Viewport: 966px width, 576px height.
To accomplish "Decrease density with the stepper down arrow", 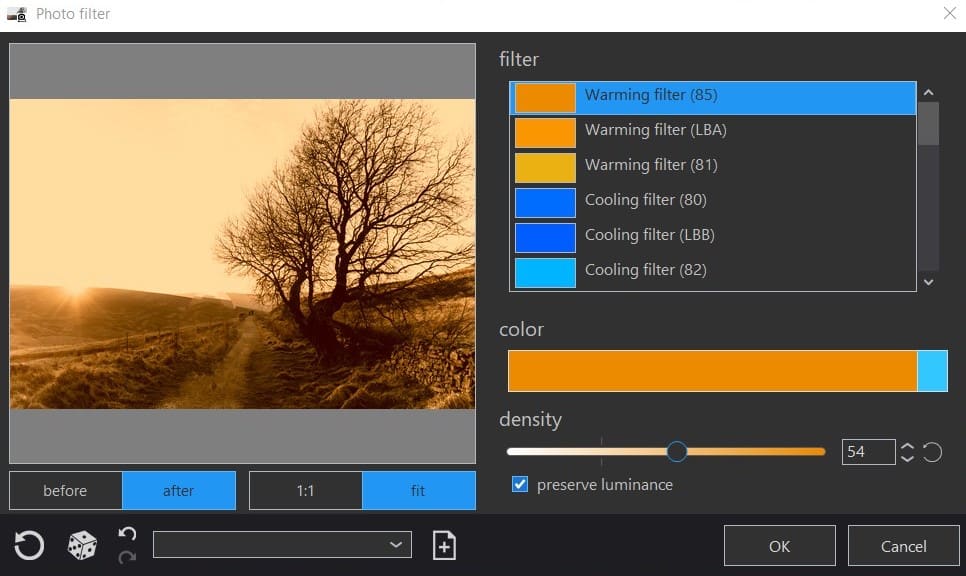I will pyautogui.click(x=907, y=458).
